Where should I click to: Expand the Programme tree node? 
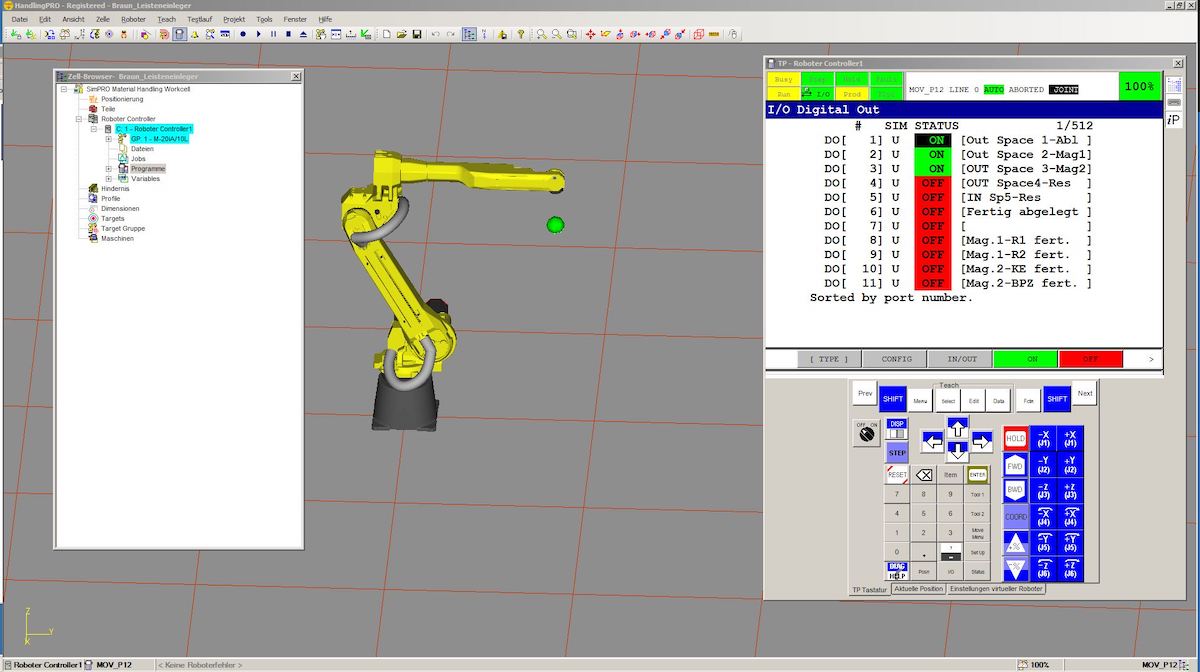click(x=109, y=169)
